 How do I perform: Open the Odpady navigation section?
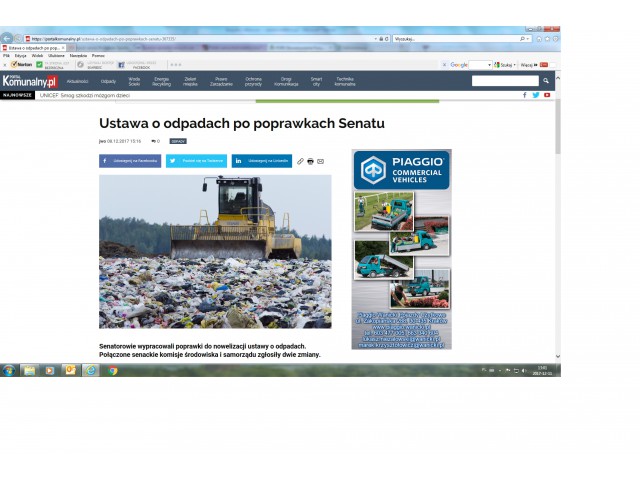pyautogui.click(x=108, y=81)
